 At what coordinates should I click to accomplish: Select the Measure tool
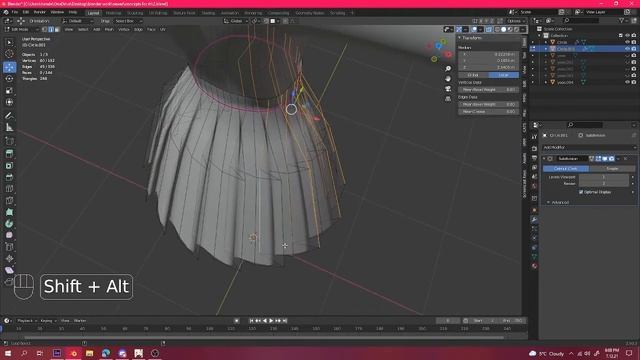[9, 128]
